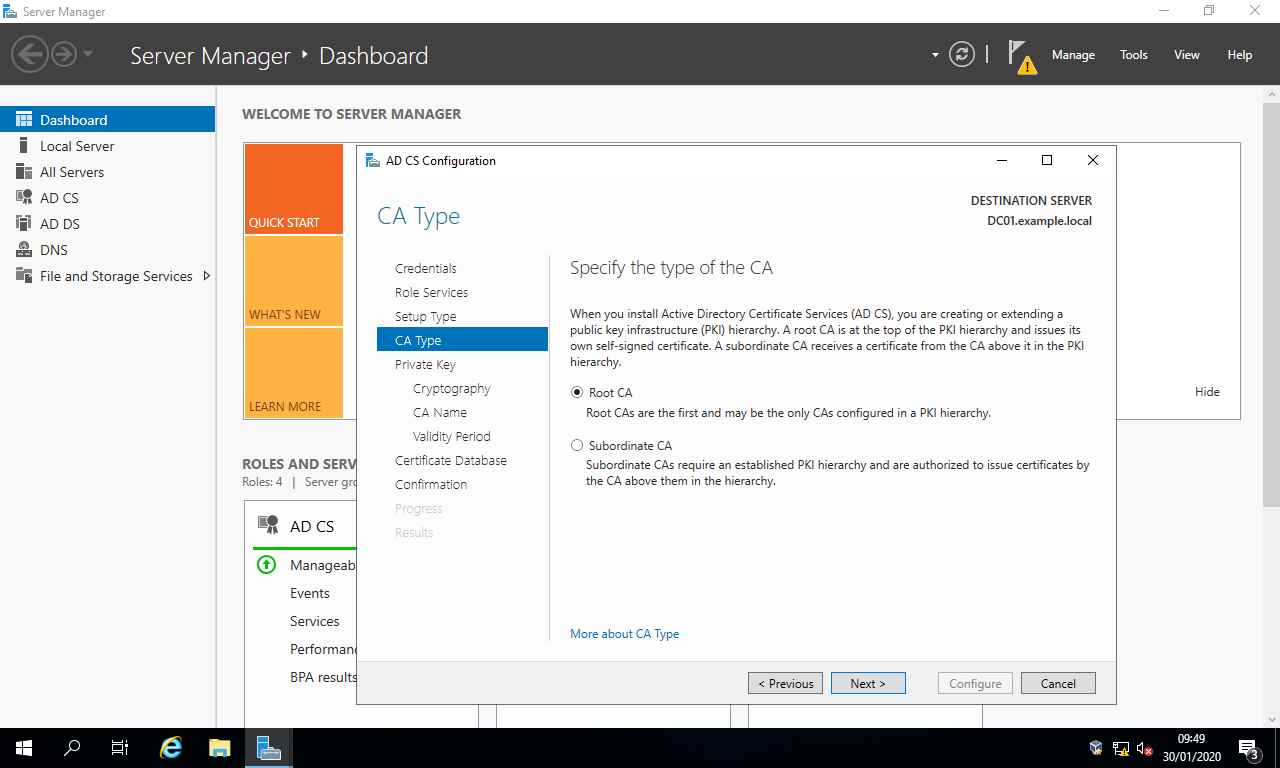The height and width of the screenshot is (768, 1280).
Task: Refresh the Server Manager dashboard
Action: 962,55
